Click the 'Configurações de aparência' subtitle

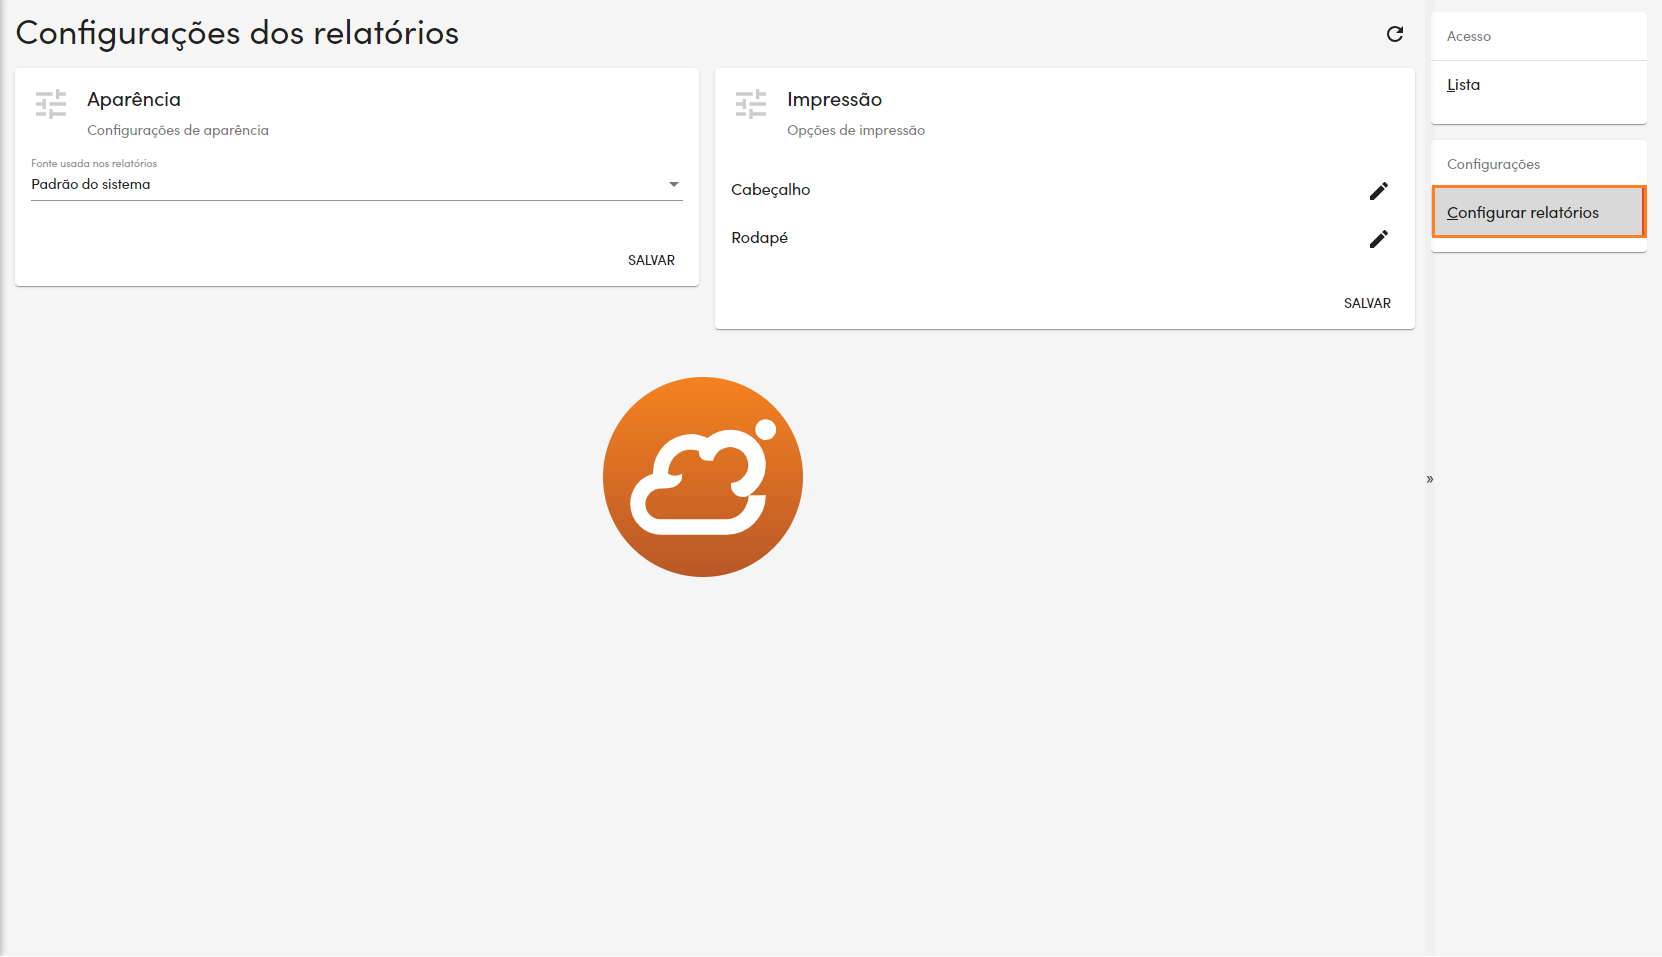point(178,130)
